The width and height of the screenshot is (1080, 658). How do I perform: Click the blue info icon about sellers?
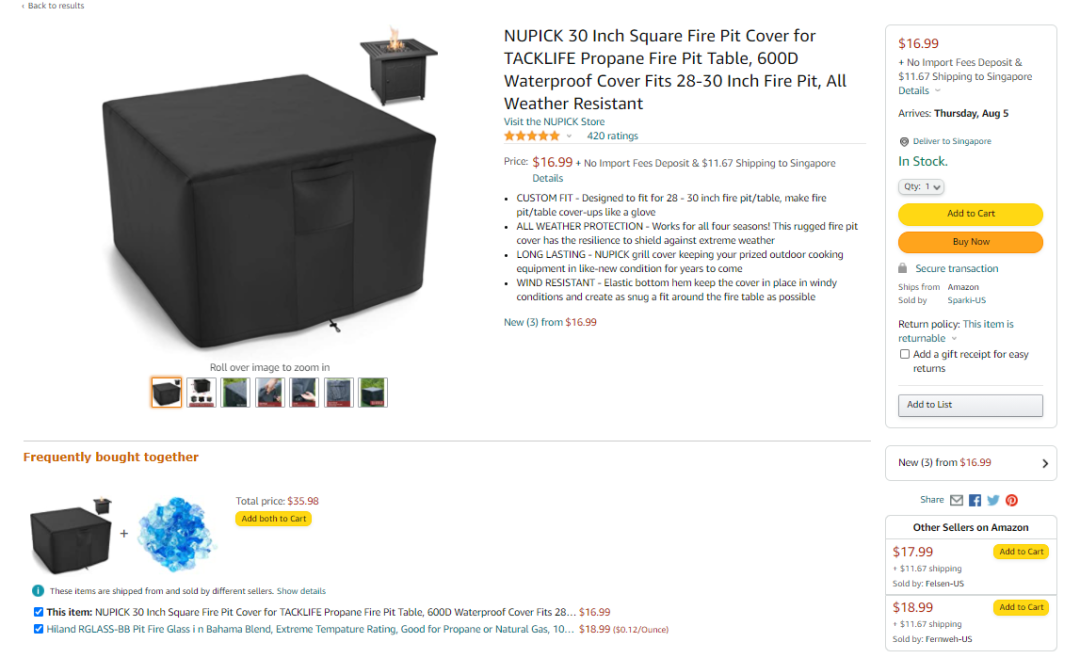(x=38, y=591)
